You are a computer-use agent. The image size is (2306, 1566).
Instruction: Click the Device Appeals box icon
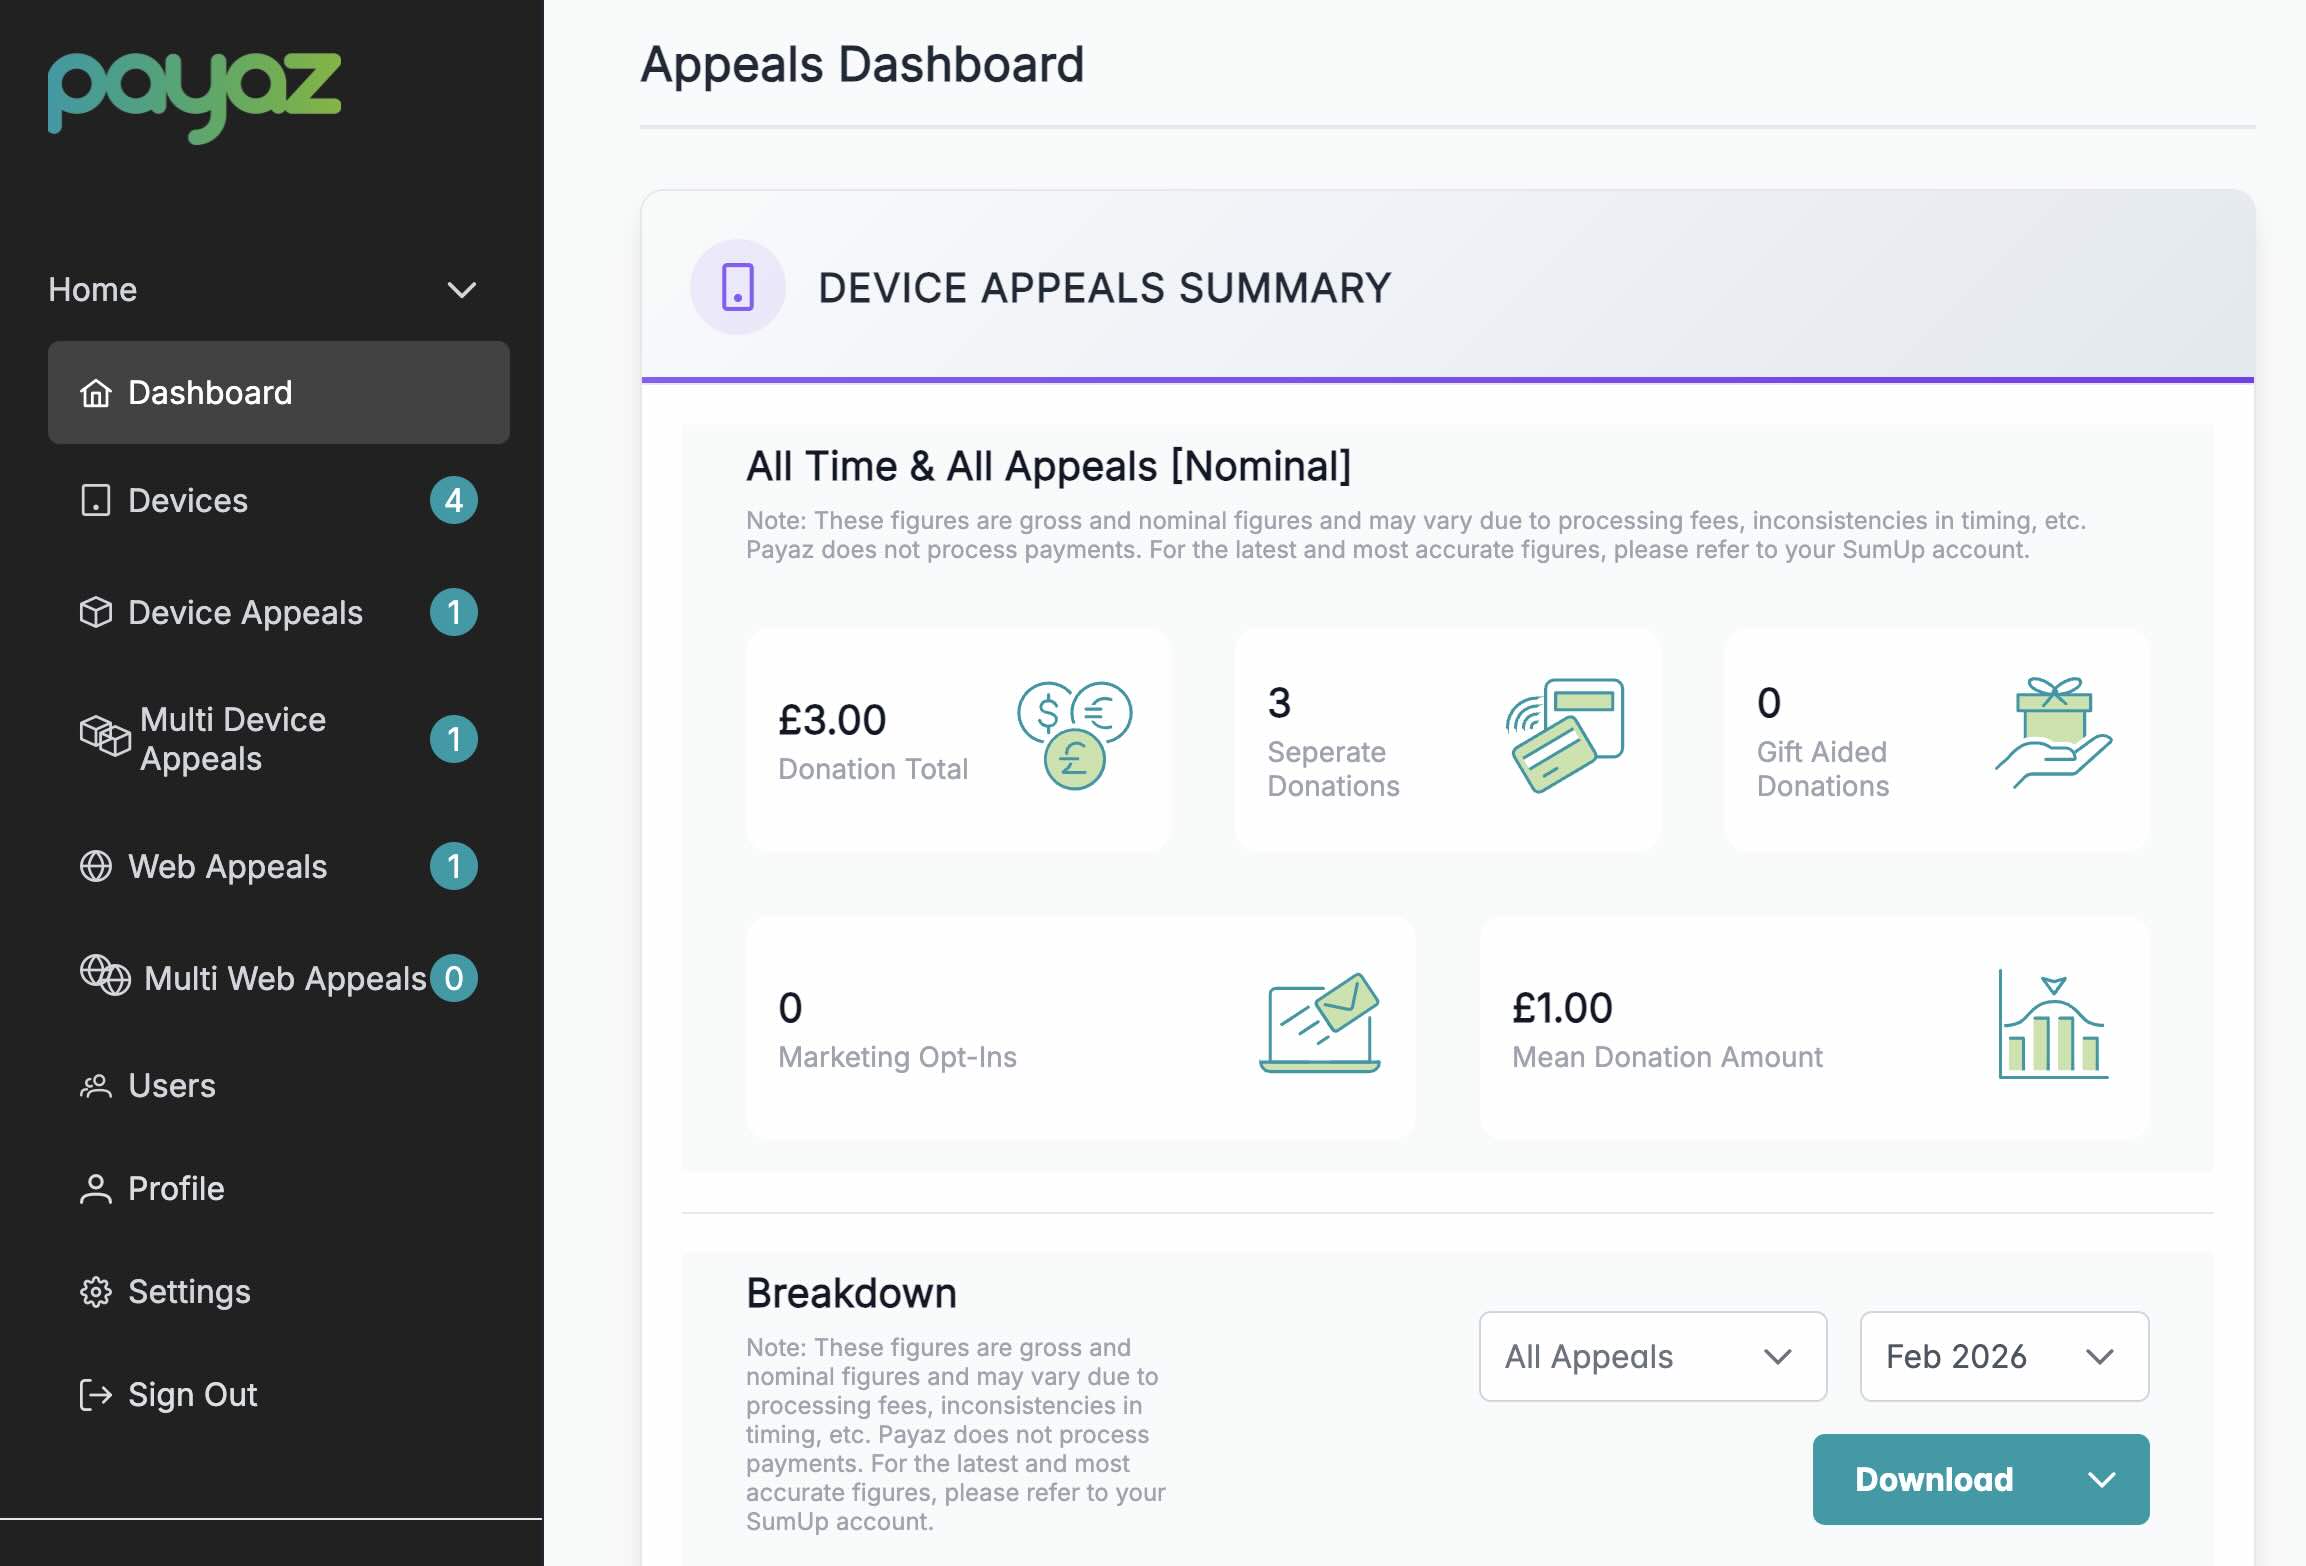tap(95, 612)
